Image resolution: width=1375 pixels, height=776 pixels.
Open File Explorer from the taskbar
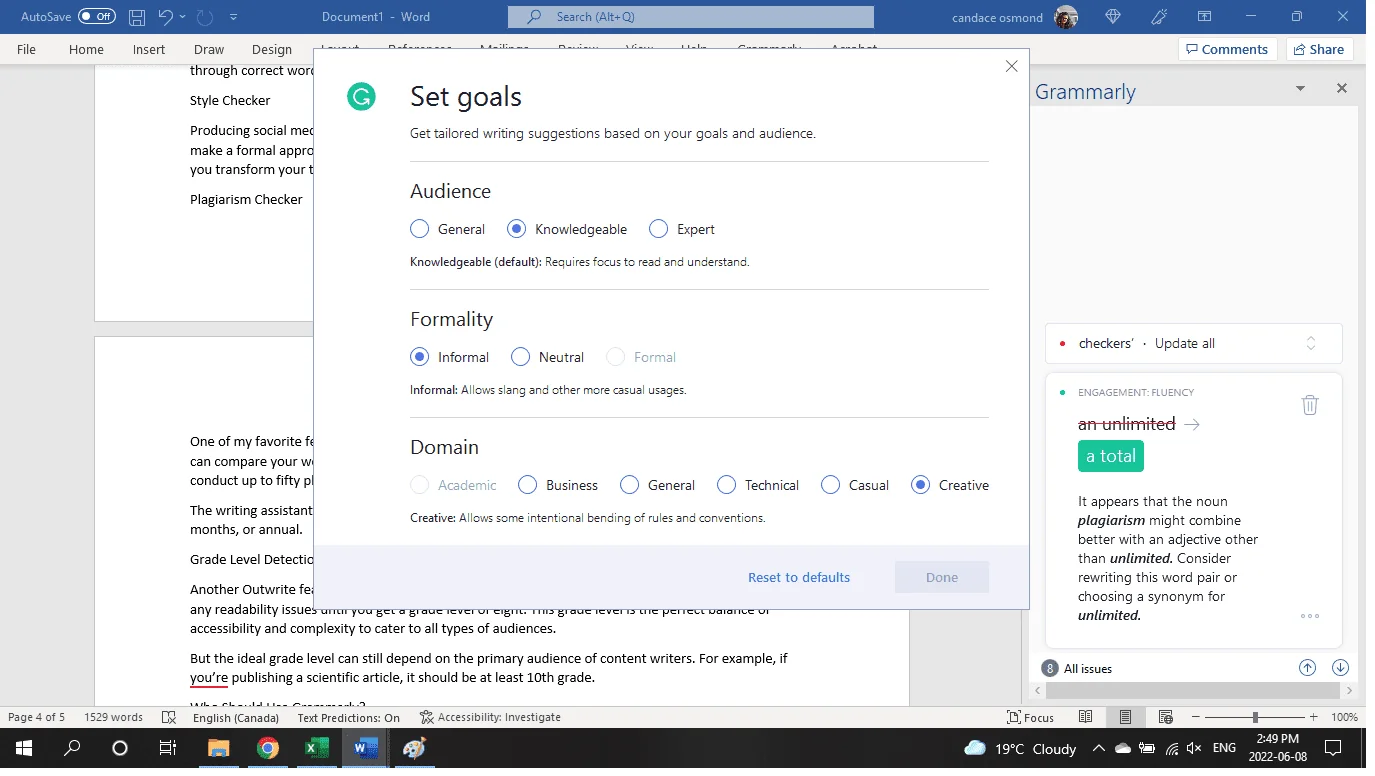(218, 748)
